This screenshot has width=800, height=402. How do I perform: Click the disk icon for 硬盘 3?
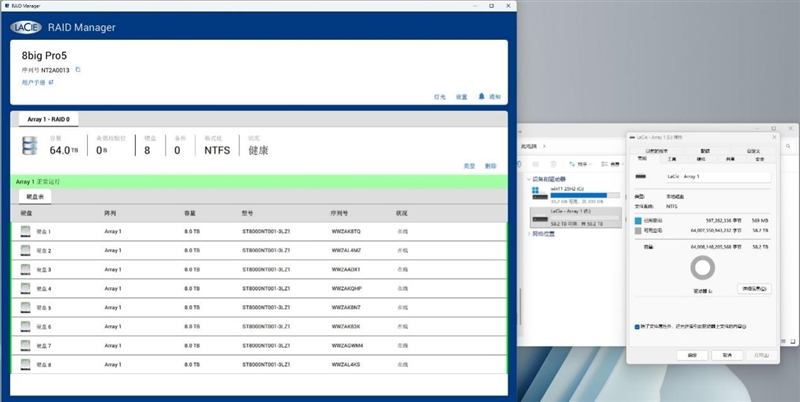[x=26, y=269]
